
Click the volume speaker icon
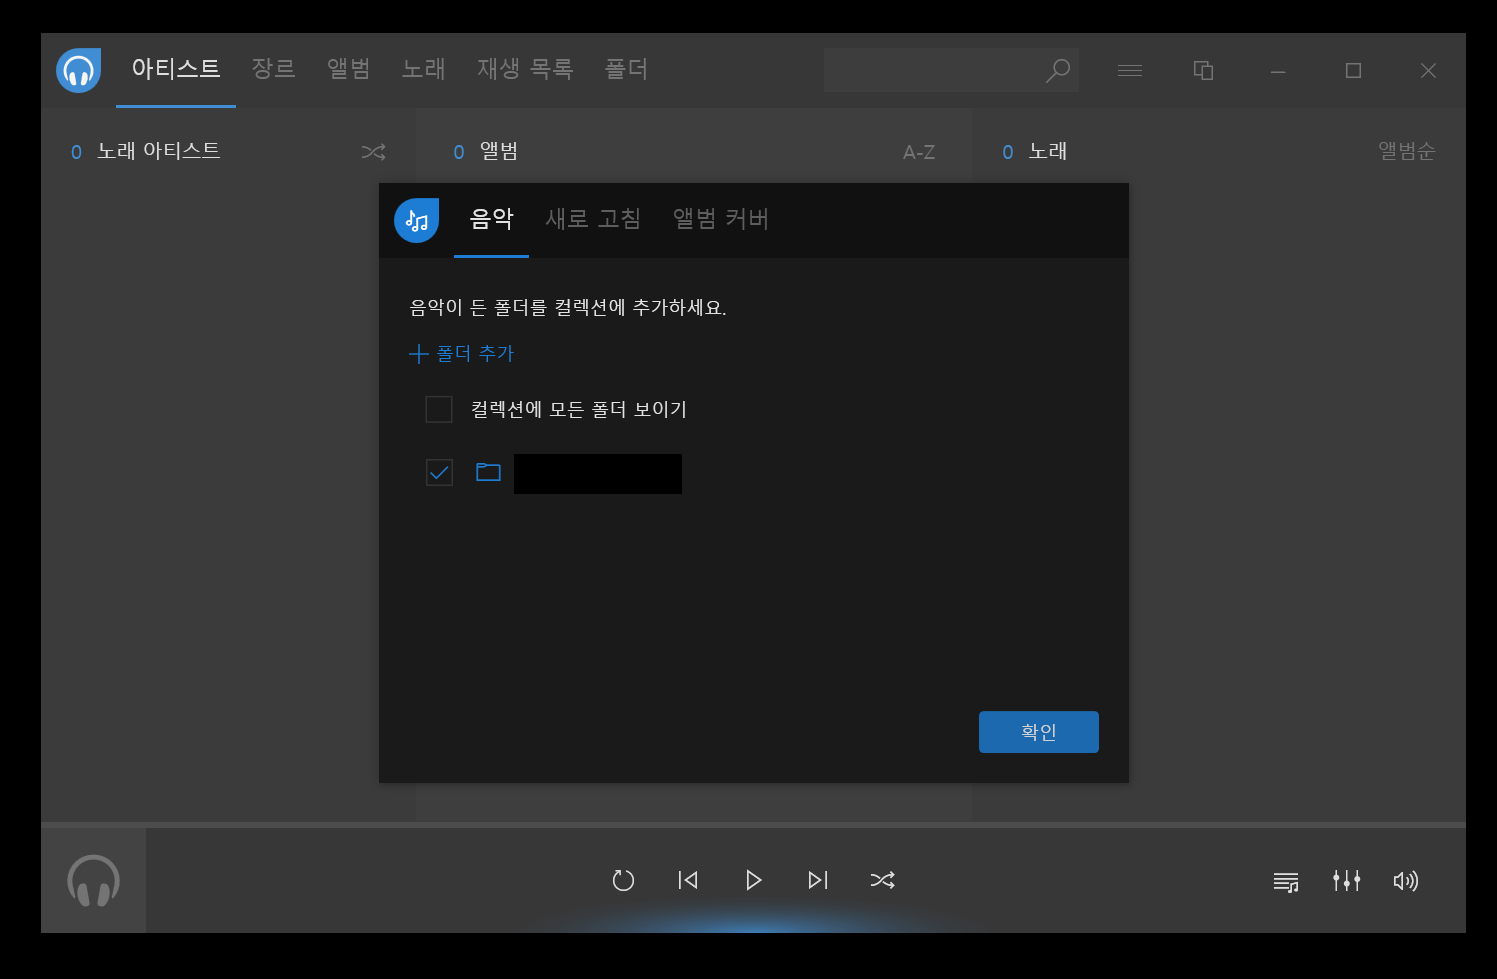(1406, 881)
